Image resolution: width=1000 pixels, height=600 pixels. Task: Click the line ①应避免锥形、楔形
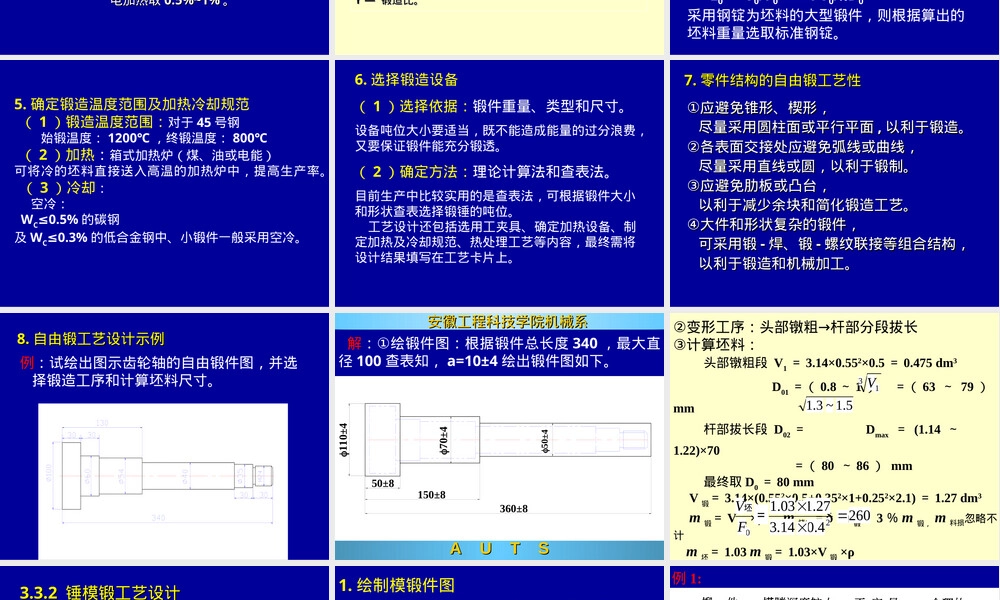click(758, 108)
